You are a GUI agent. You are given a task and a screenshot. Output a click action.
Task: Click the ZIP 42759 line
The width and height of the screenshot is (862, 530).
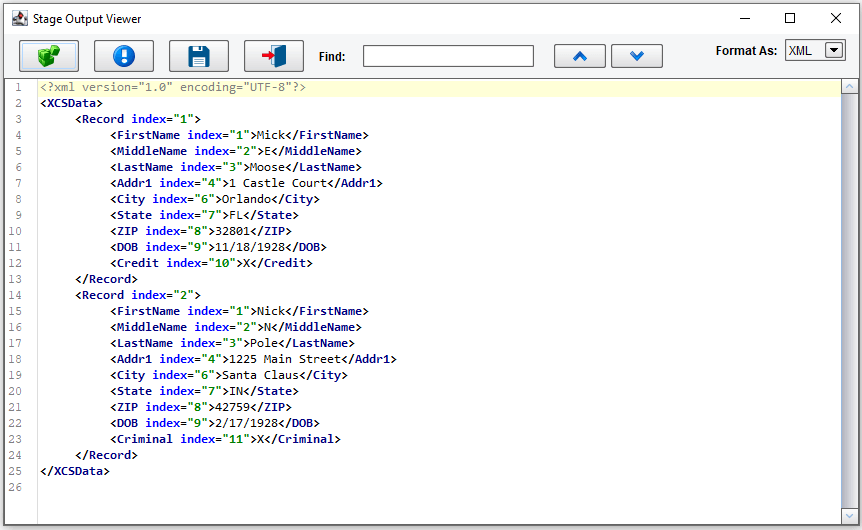point(201,406)
